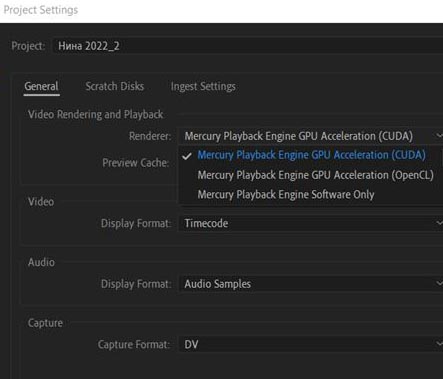Click the Renderer label

150,136
